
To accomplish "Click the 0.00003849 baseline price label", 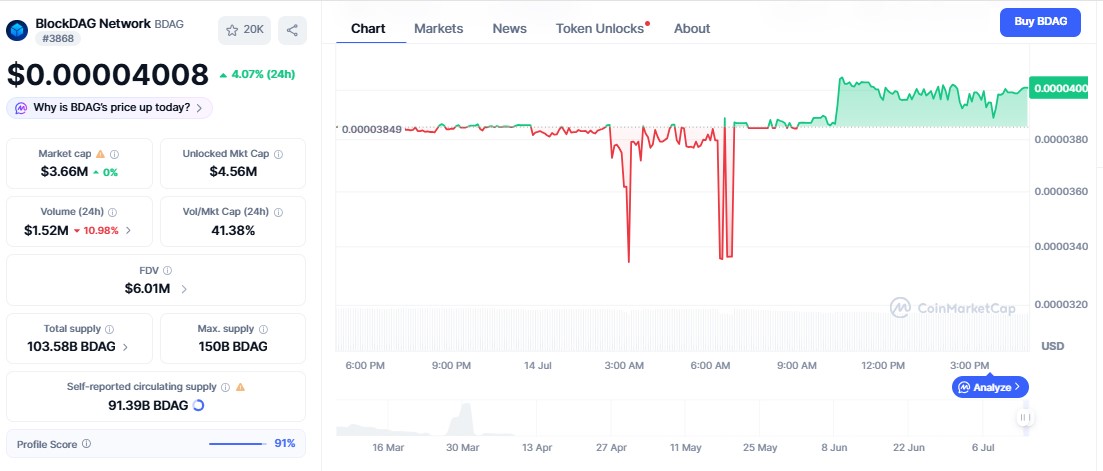I will coord(371,129).
